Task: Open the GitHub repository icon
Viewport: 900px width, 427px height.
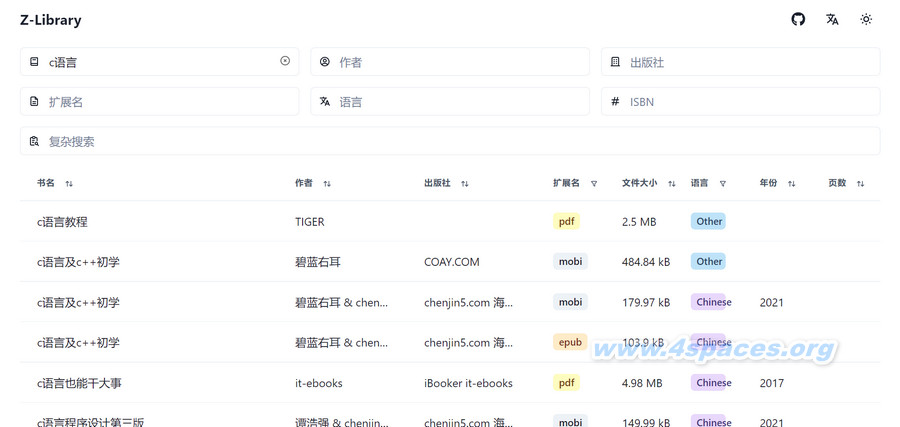Action: pyautogui.click(x=798, y=19)
